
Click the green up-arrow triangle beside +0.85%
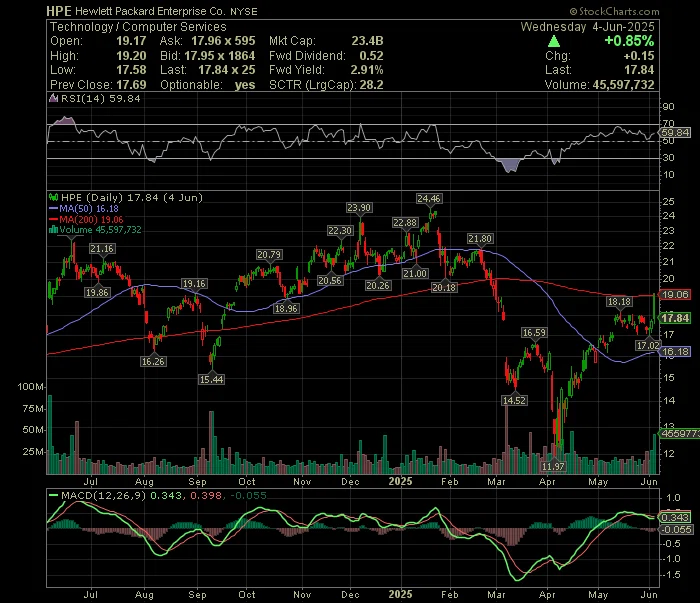click(554, 42)
